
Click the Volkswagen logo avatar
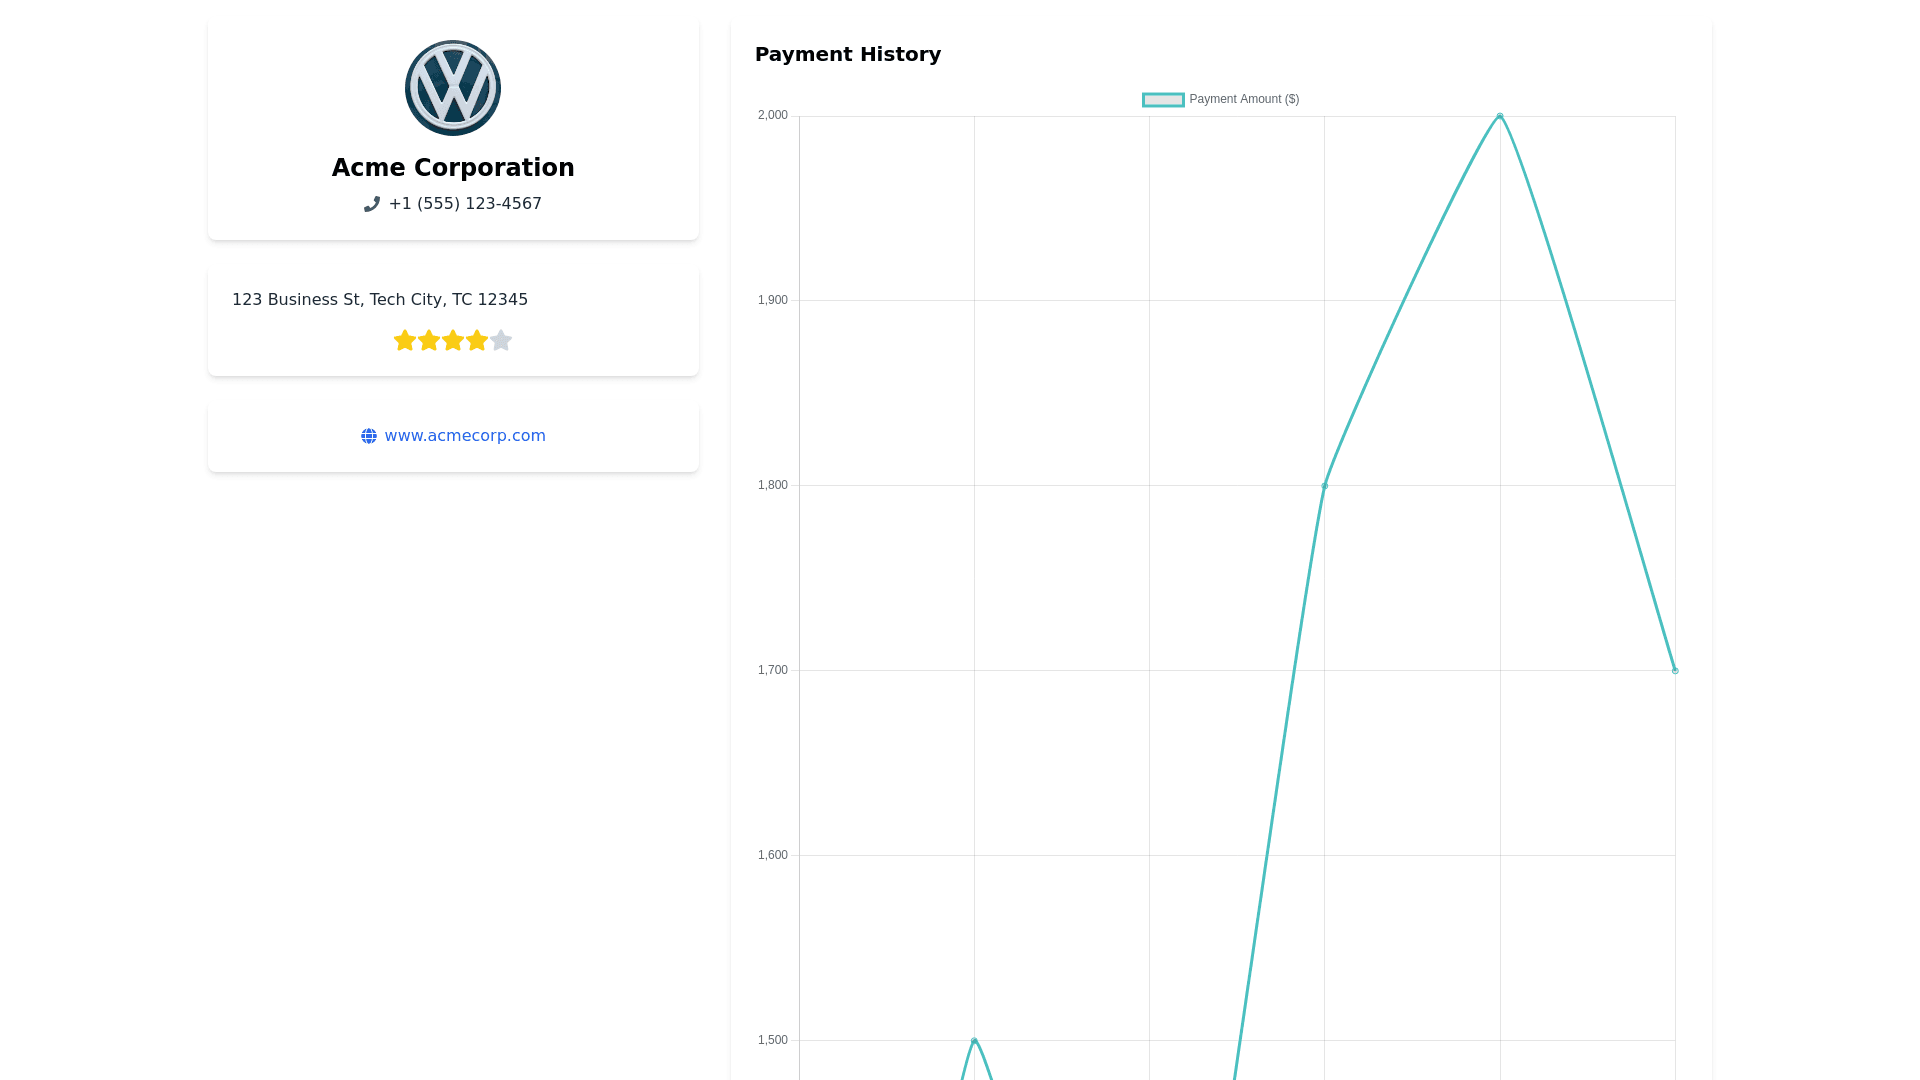(453, 88)
